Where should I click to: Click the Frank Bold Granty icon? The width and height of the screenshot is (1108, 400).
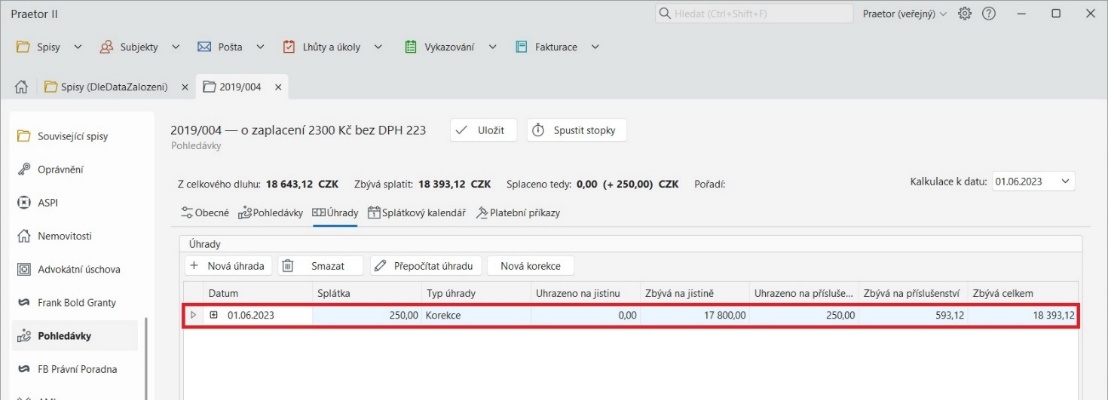click(23, 302)
